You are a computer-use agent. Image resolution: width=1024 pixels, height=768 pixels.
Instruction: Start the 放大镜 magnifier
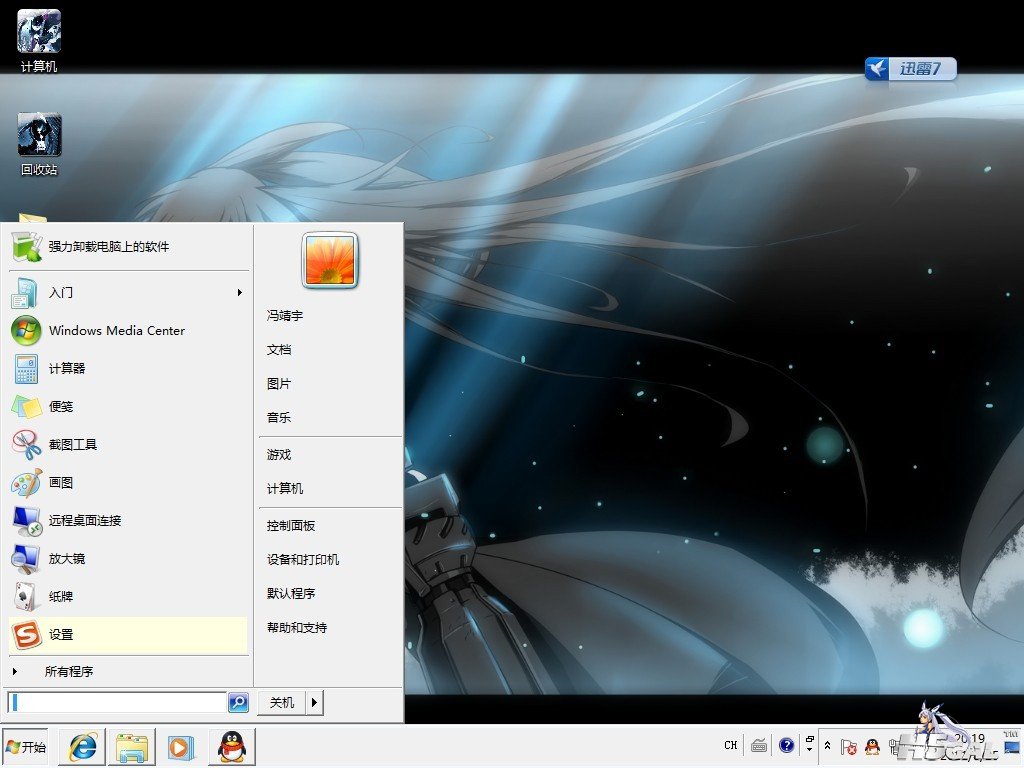coord(66,559)
